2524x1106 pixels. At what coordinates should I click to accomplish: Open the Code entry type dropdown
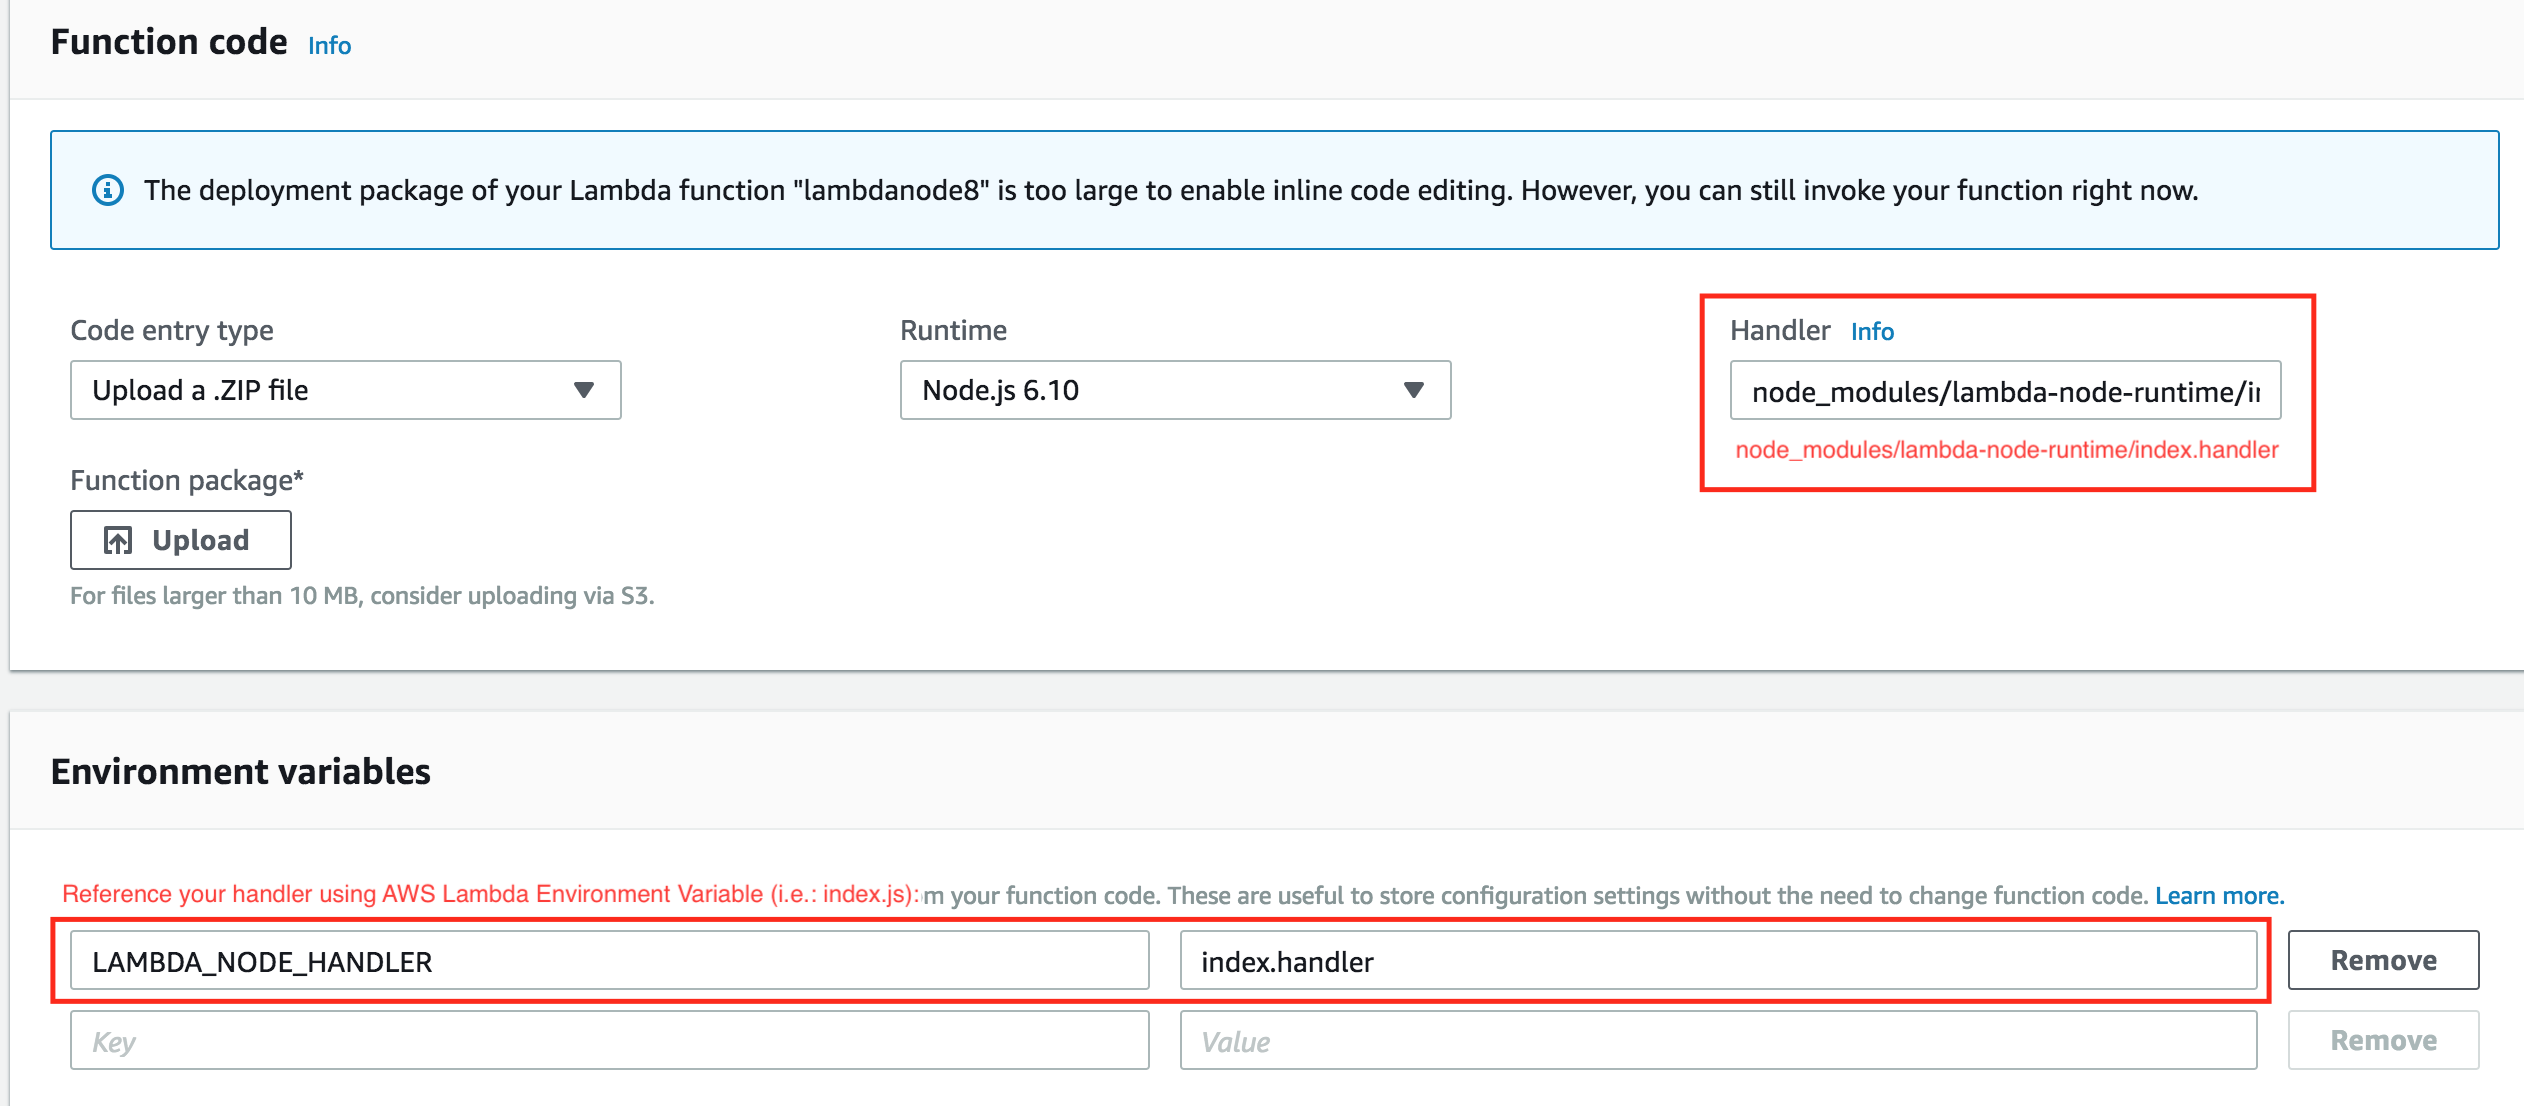[345, 390]
